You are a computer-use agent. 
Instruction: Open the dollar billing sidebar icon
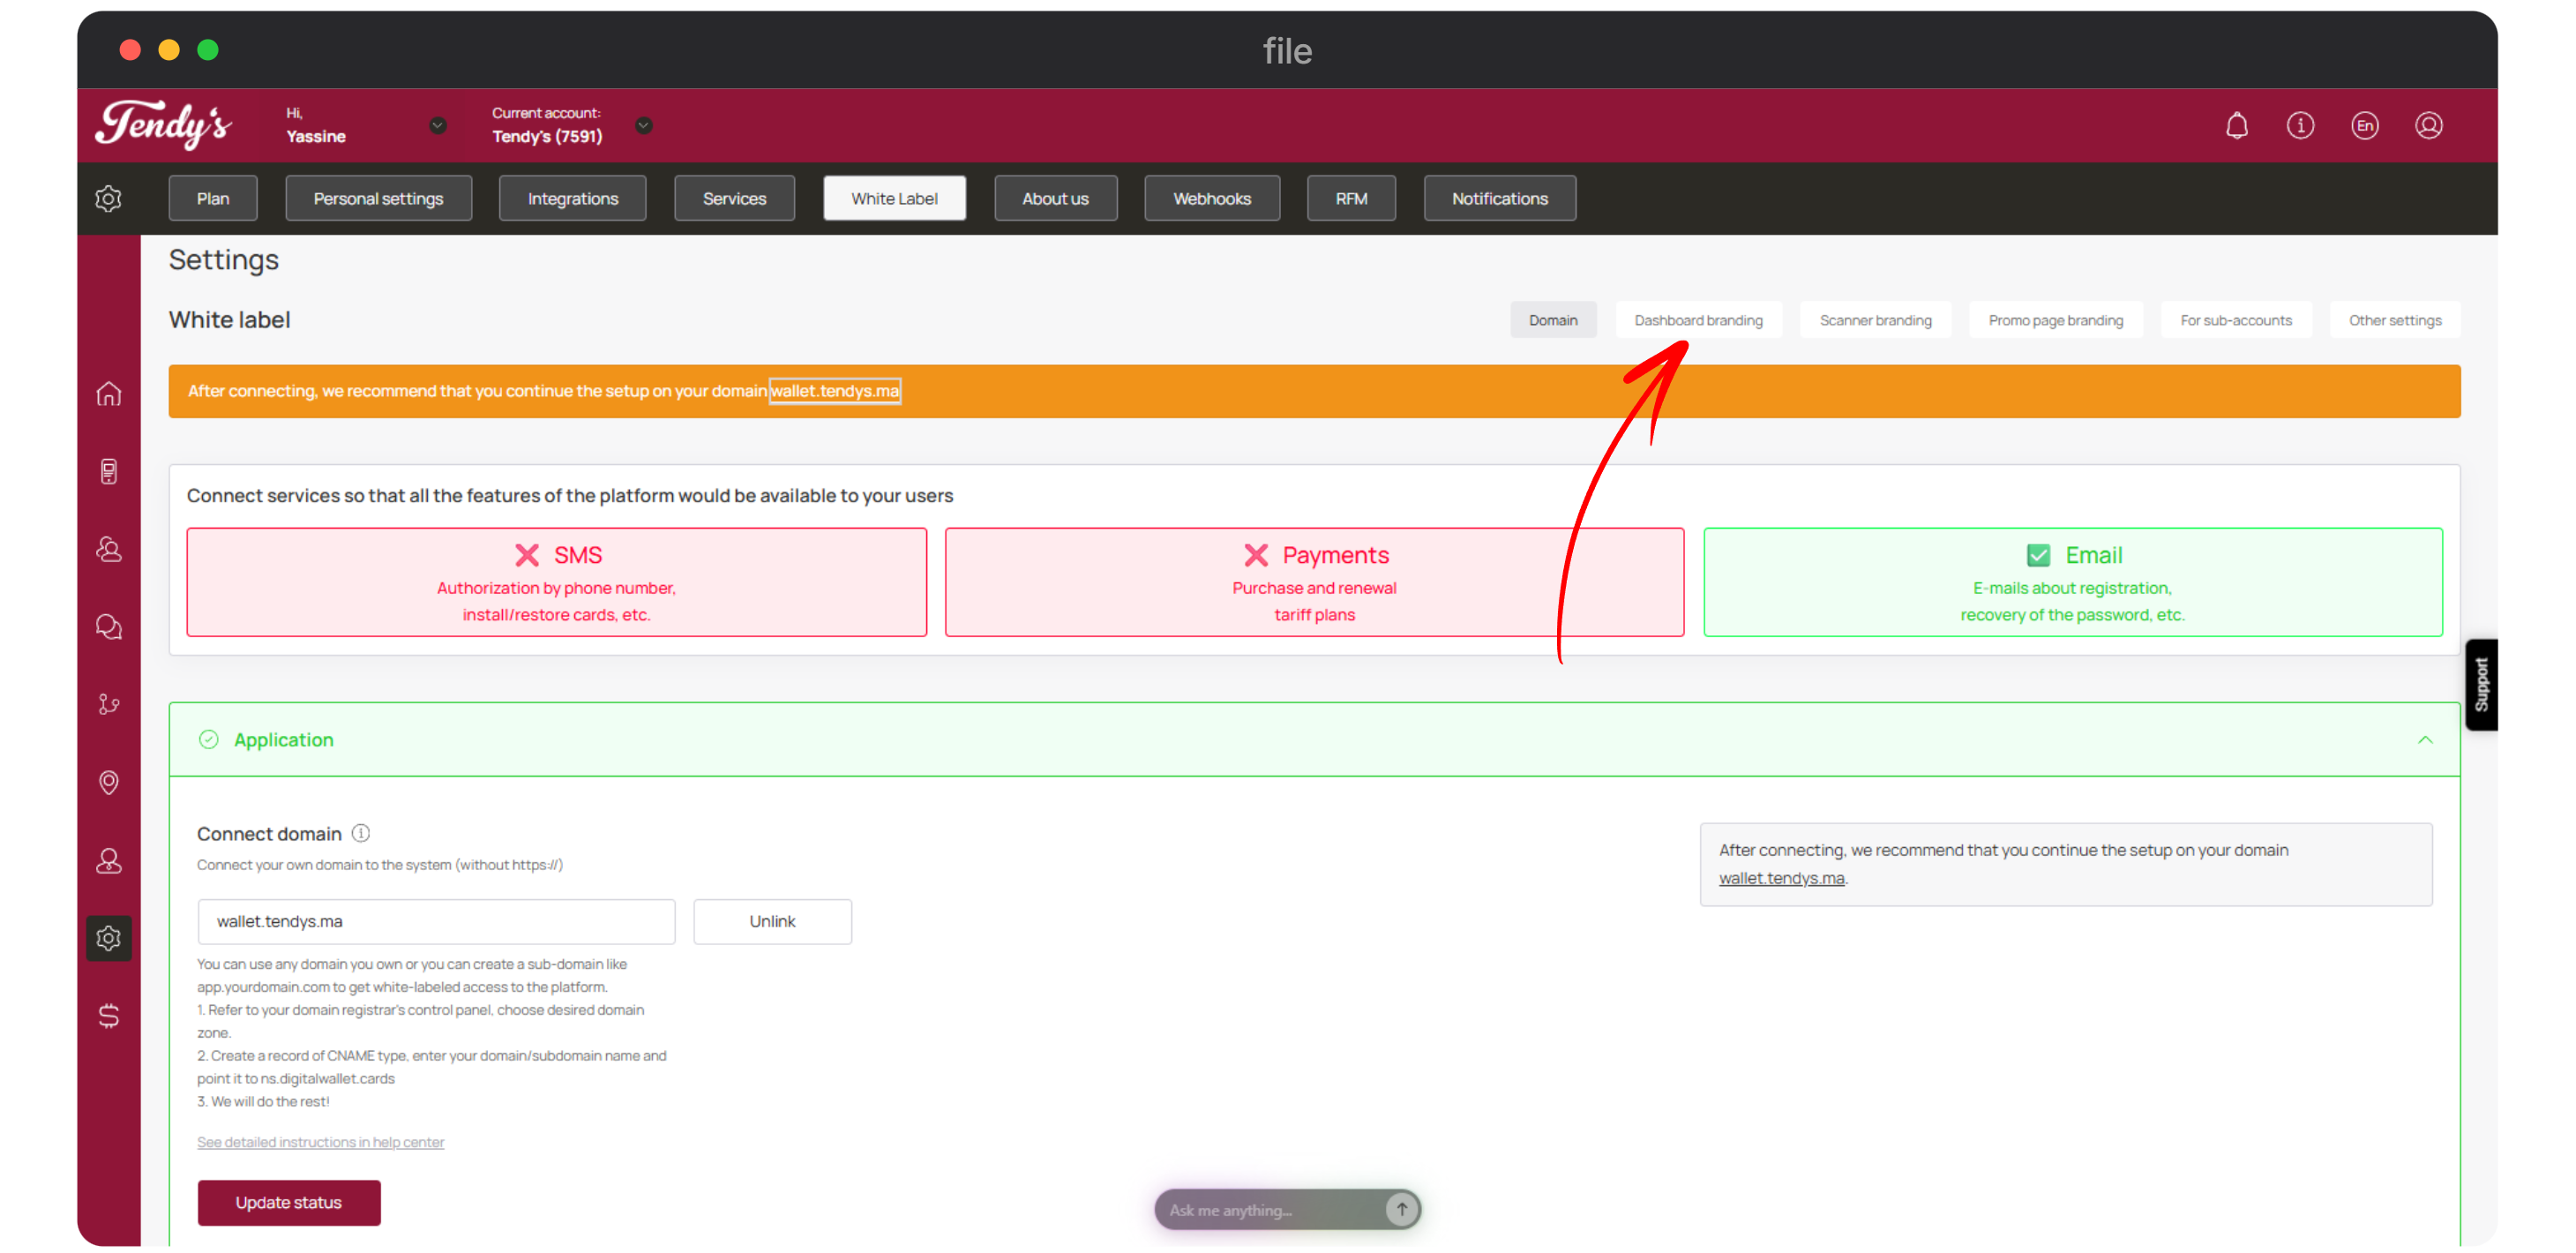[x=109, y=1016]
